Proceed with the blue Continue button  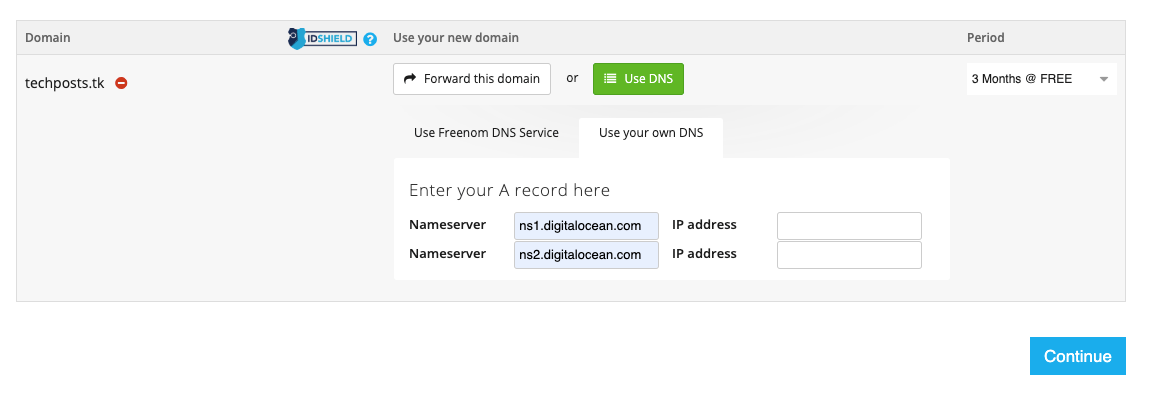(x=1077, y=356)
